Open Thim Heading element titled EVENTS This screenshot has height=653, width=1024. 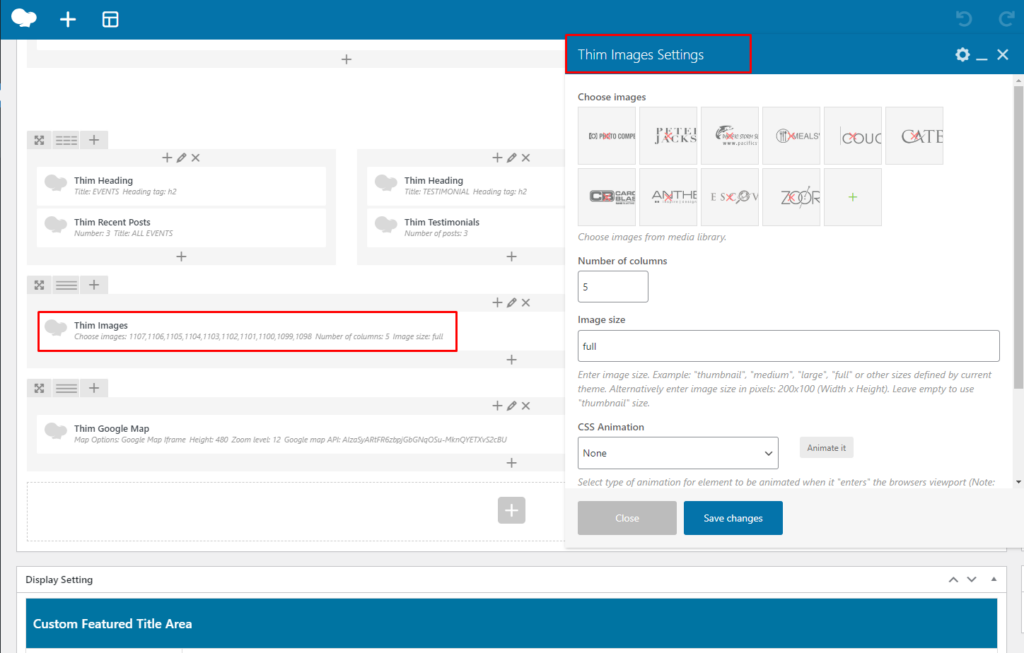pyautogui.click(x=182, y=185)
